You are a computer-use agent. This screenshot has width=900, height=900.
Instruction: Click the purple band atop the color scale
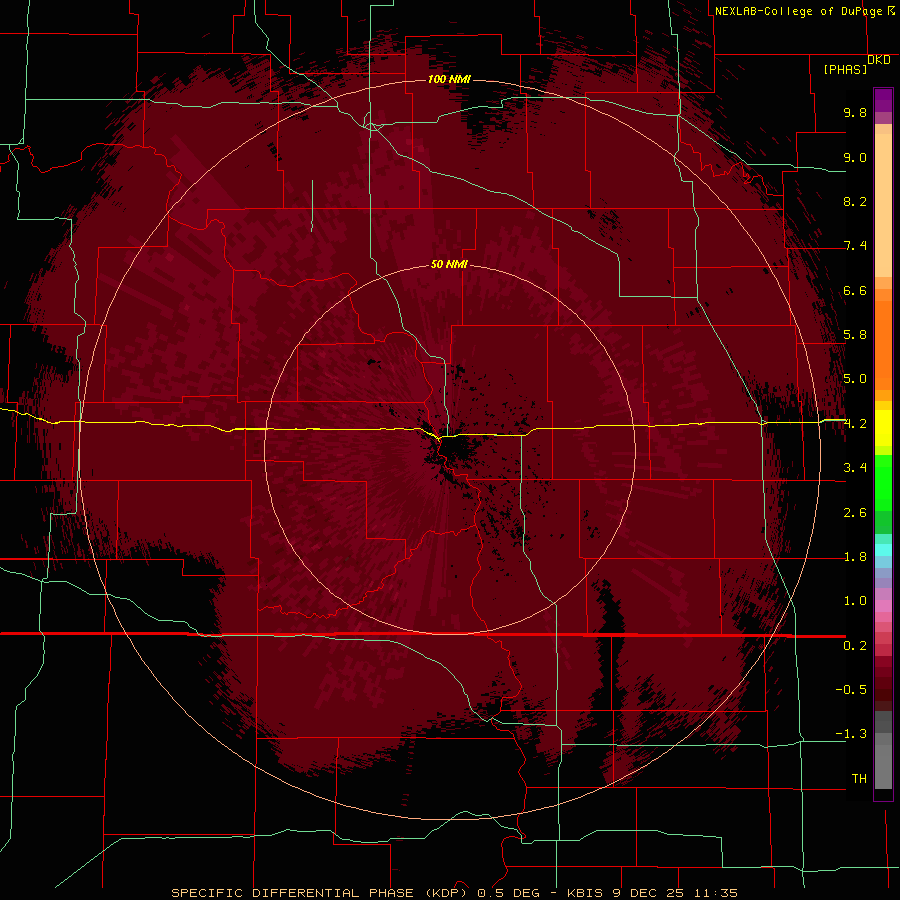click(x=883, y=100)
